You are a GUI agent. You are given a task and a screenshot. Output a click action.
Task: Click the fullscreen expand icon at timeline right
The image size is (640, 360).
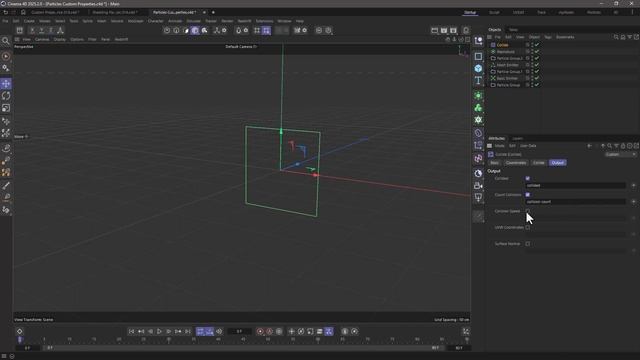tap(466, 331)
